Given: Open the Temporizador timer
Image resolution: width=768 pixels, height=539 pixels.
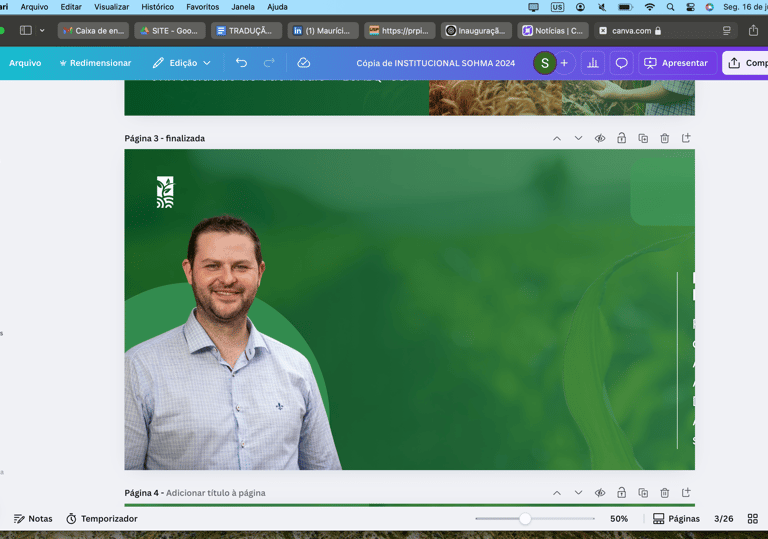Looking at the screenshot, I should 102,518.
